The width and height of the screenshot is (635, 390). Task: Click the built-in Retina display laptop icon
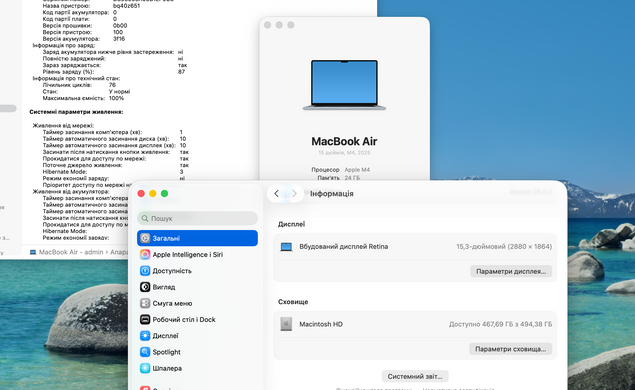286,247
